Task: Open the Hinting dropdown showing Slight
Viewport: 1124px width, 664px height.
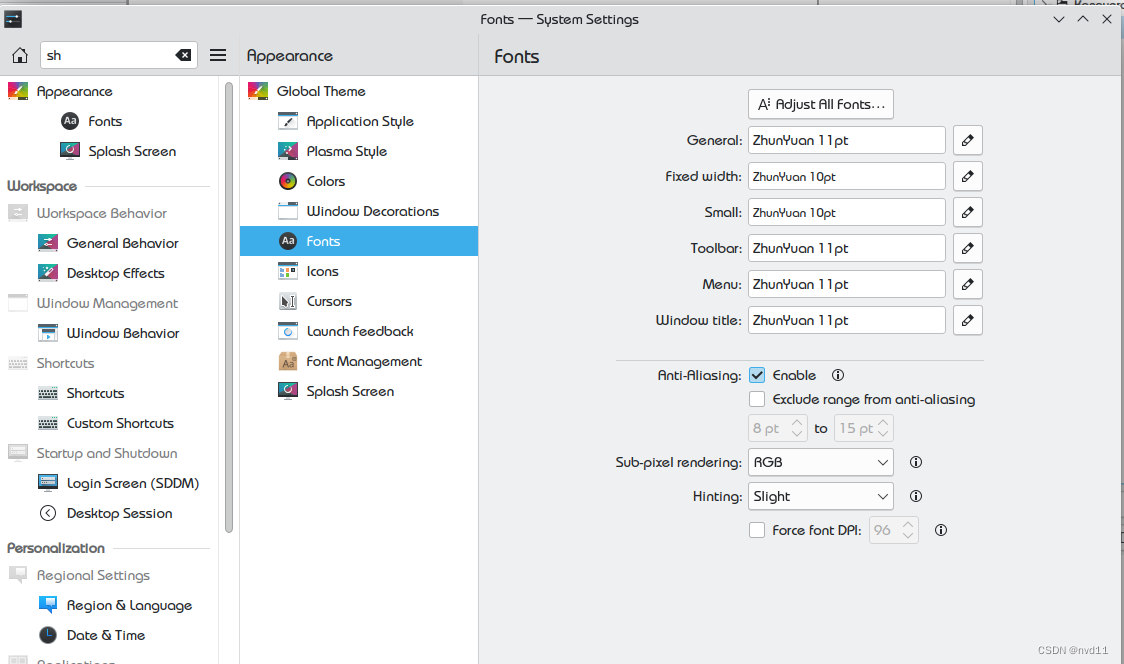Action: (820, 496)
